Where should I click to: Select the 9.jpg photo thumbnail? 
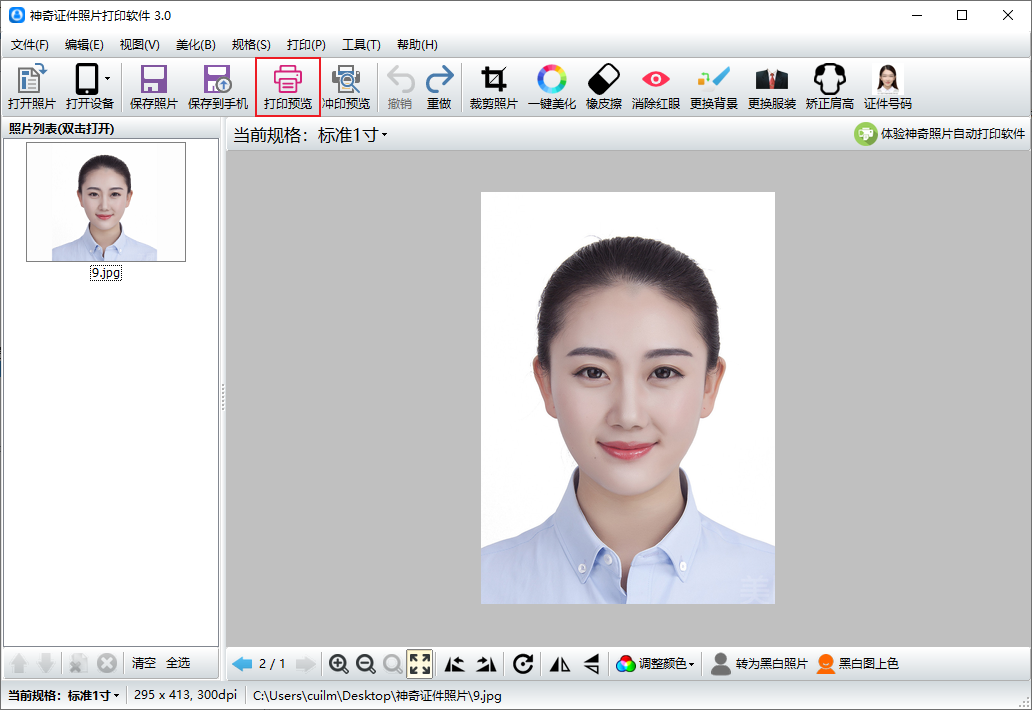coord(106,203)
